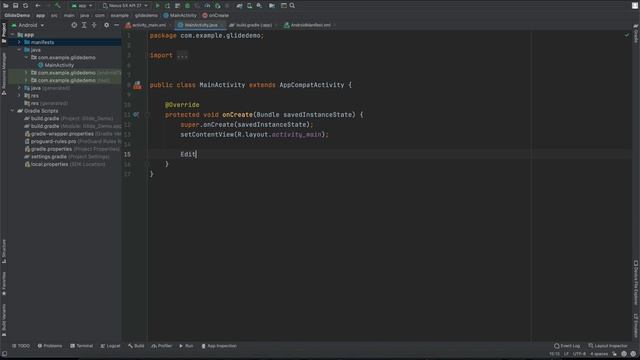Click the Save All toolbar icon

coord(16,6)
